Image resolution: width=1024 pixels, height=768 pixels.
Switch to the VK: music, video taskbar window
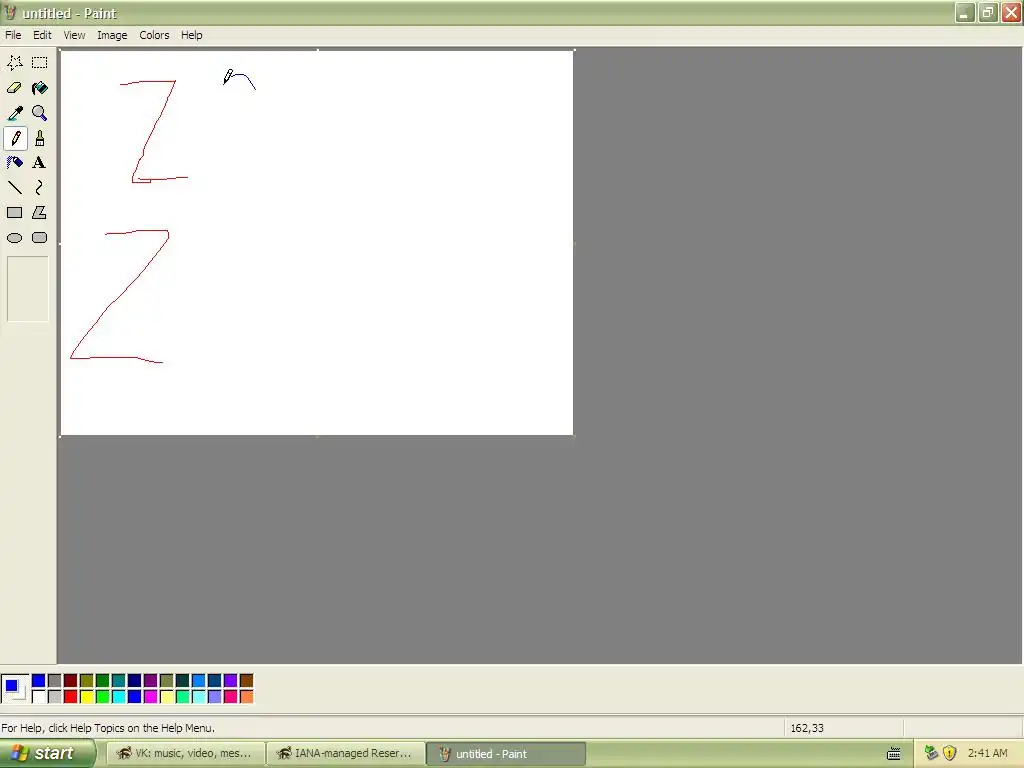click(185, 754)
